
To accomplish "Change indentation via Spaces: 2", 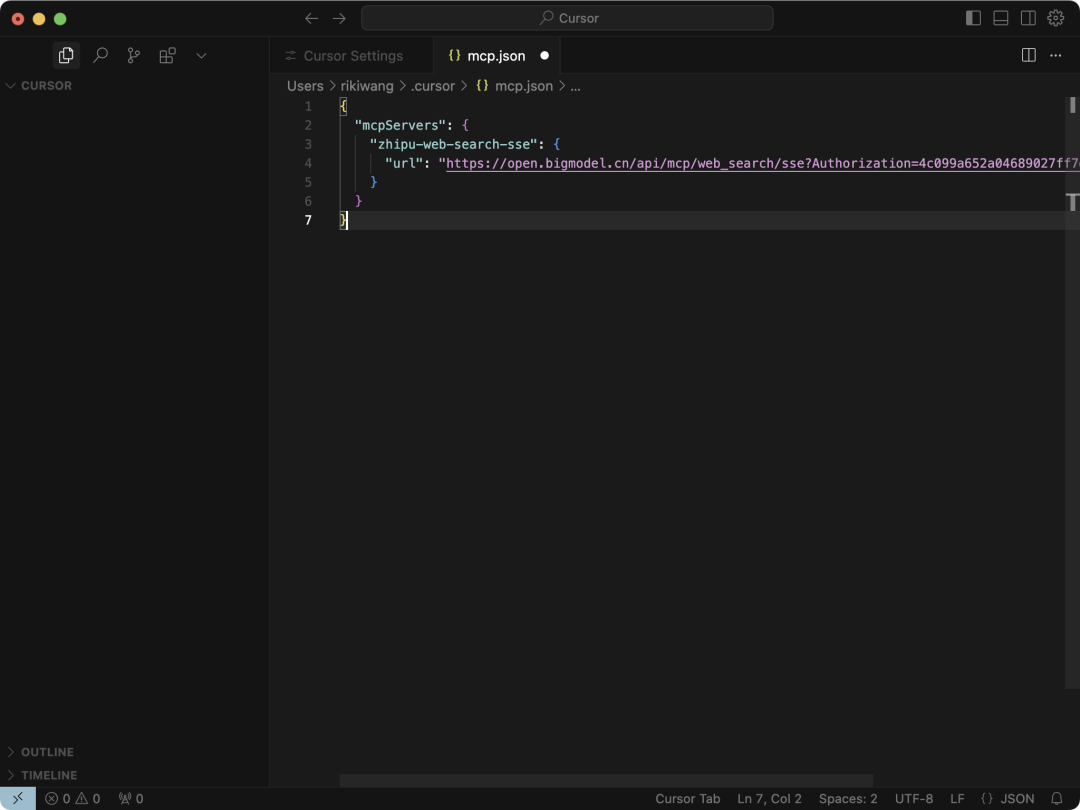I will 848,798.
